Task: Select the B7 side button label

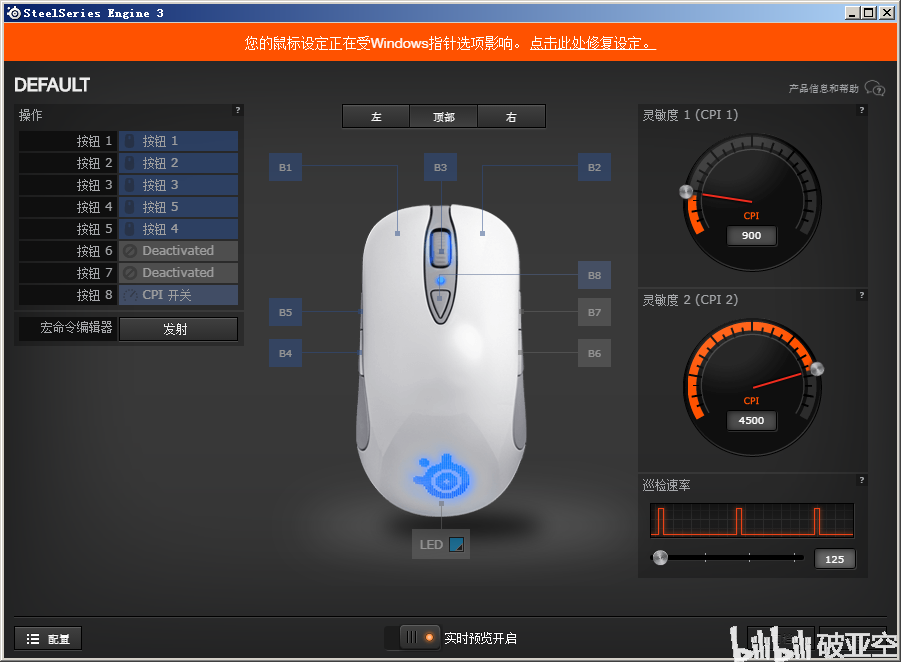Action: (594, 313)
